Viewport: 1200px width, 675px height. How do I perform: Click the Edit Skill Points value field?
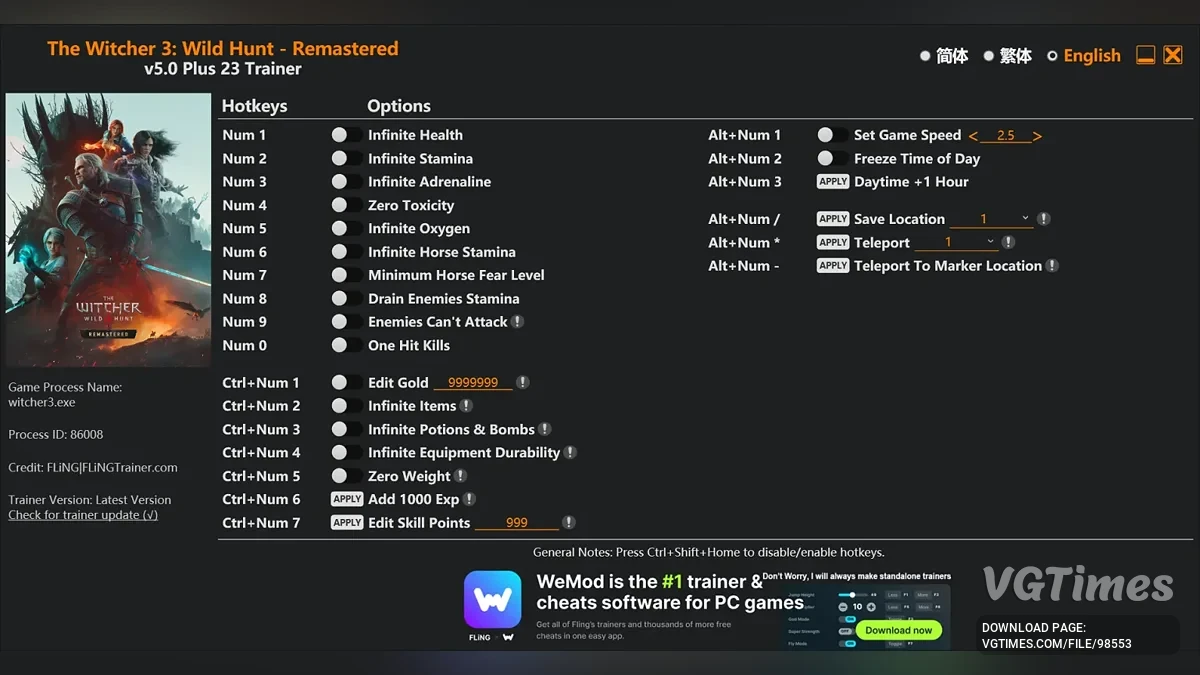517,523
